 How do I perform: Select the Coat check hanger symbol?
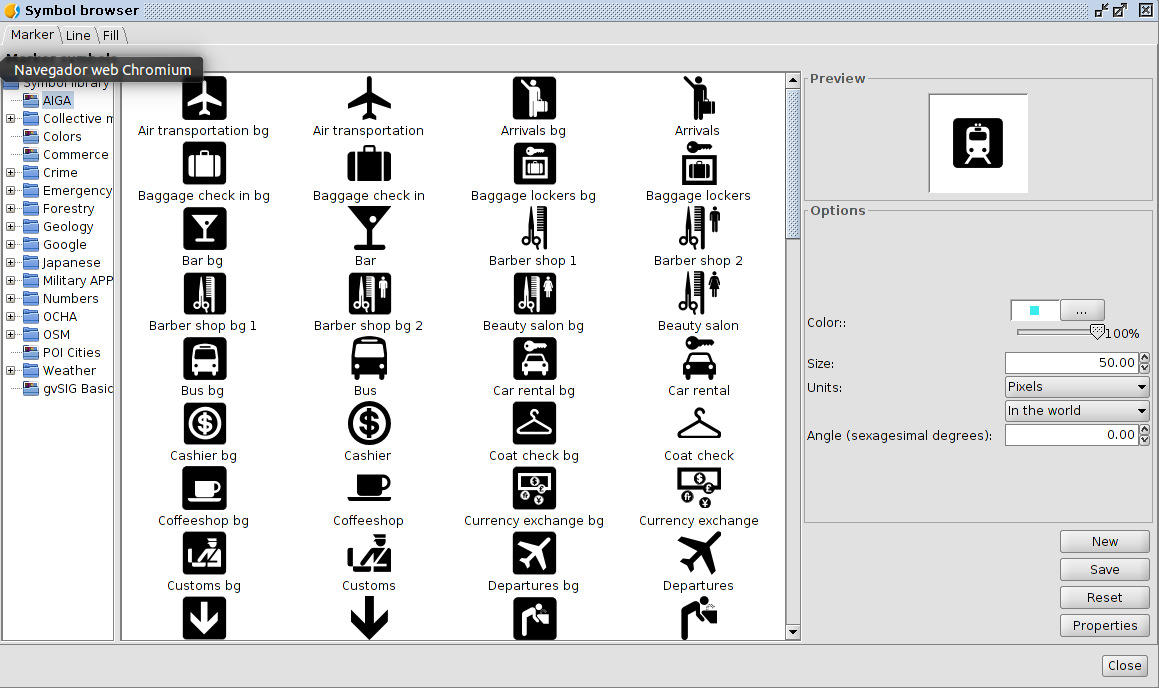tap(698, 423)
